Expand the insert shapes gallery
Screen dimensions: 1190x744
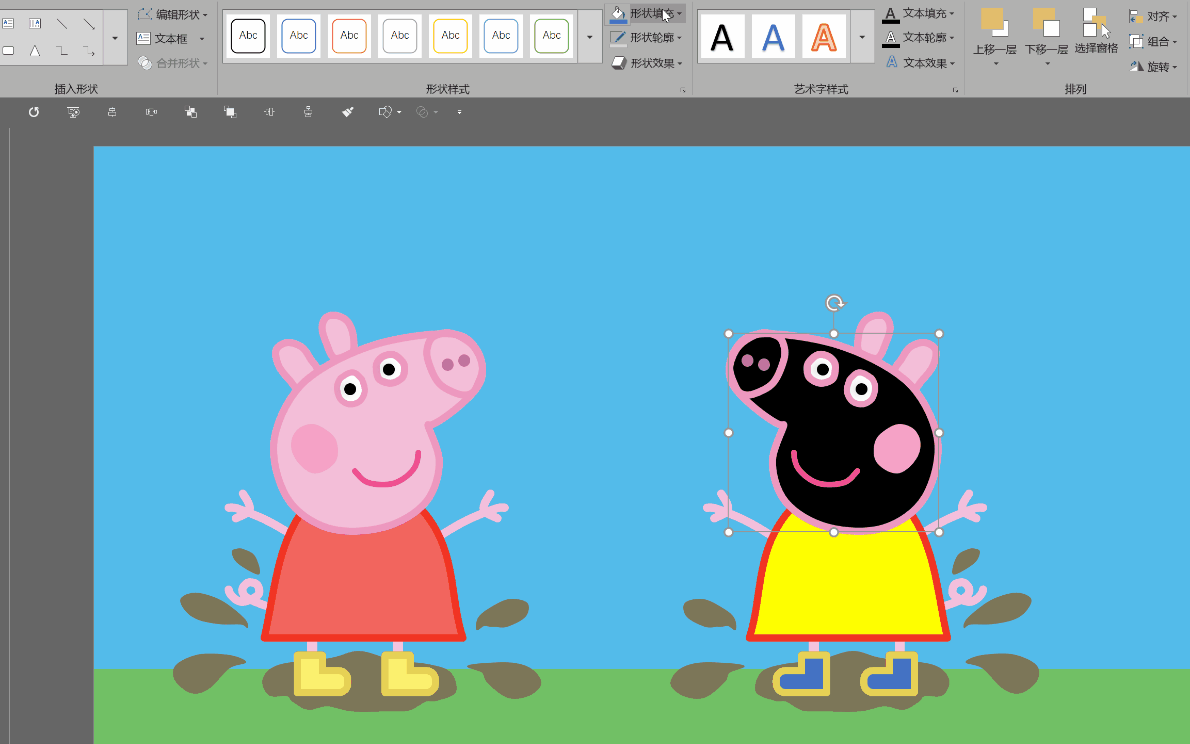pyautogui.click(x=115, y=37)
